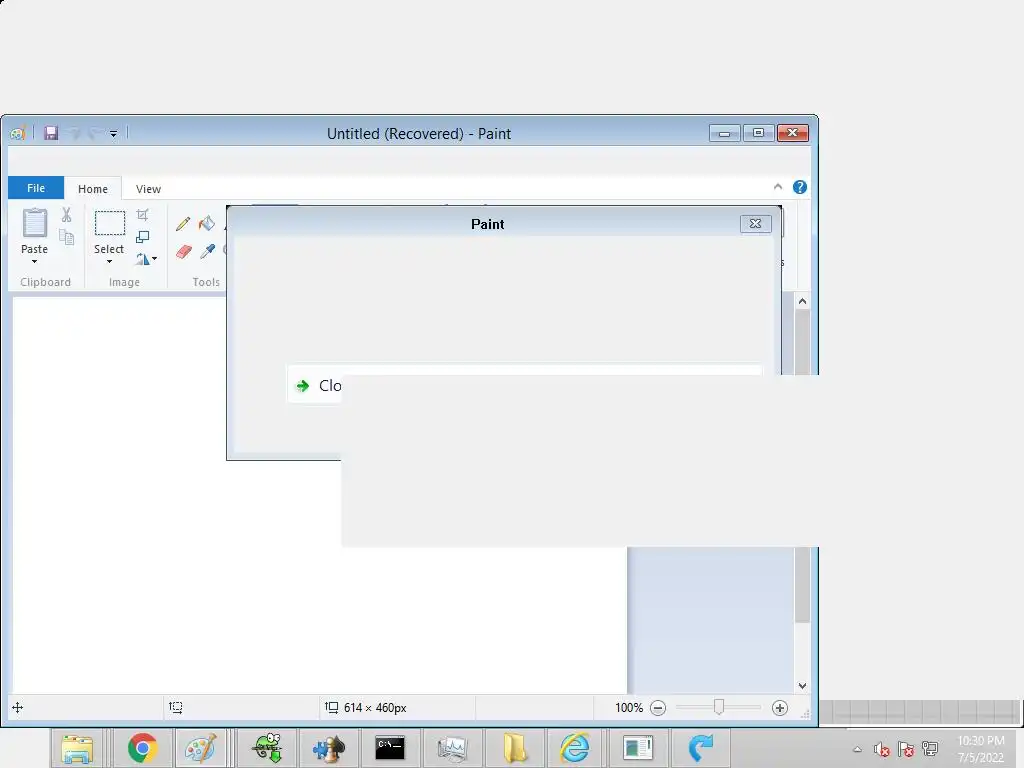The image size is (1024, 768).
Task: Switch to the Home ribbon tab
Action: click(93, 189)
